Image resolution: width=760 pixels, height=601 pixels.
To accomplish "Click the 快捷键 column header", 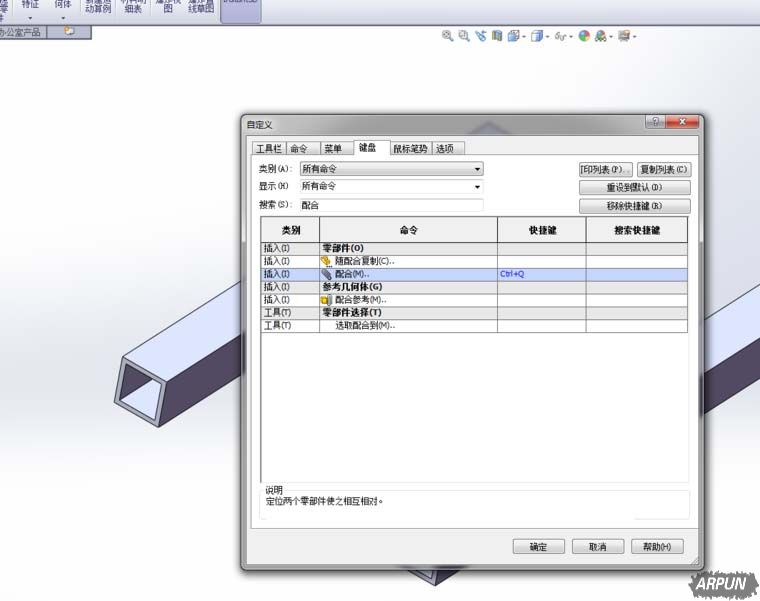I will pyautogui.click(x=542, y=230).
